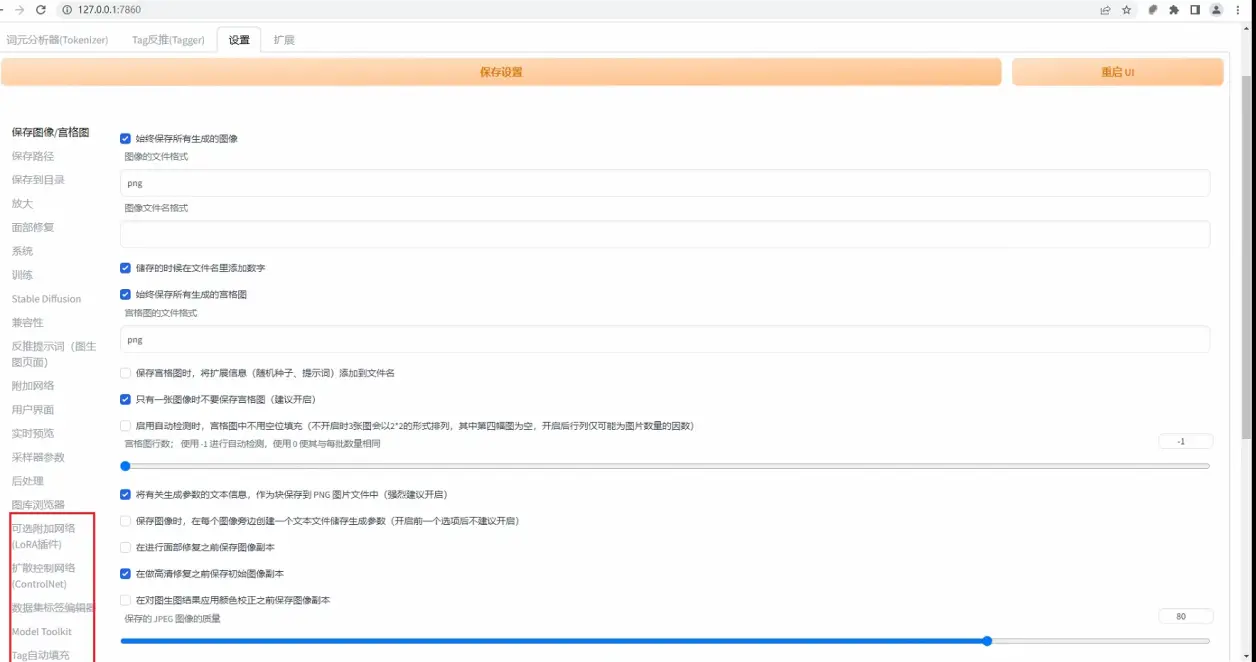The width and height of the screenshot is (1256, 662).
Task: Uncheck 在做高清修复之前保存初始图像副本
Action: point(125,573)
